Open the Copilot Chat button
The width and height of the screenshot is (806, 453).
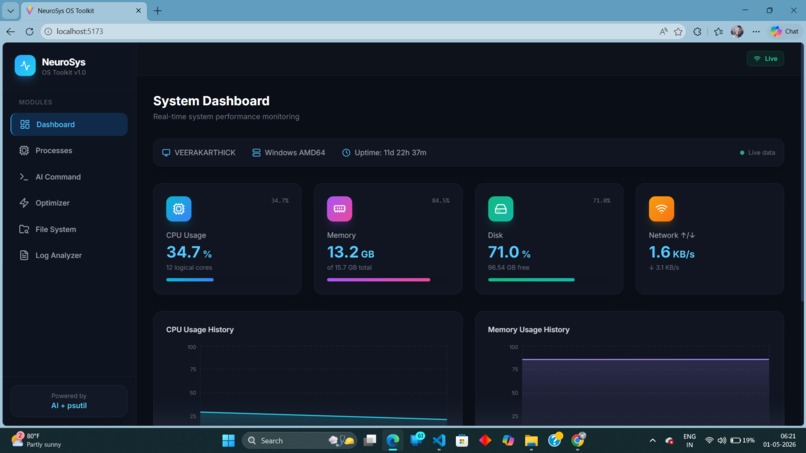point(784,31)
